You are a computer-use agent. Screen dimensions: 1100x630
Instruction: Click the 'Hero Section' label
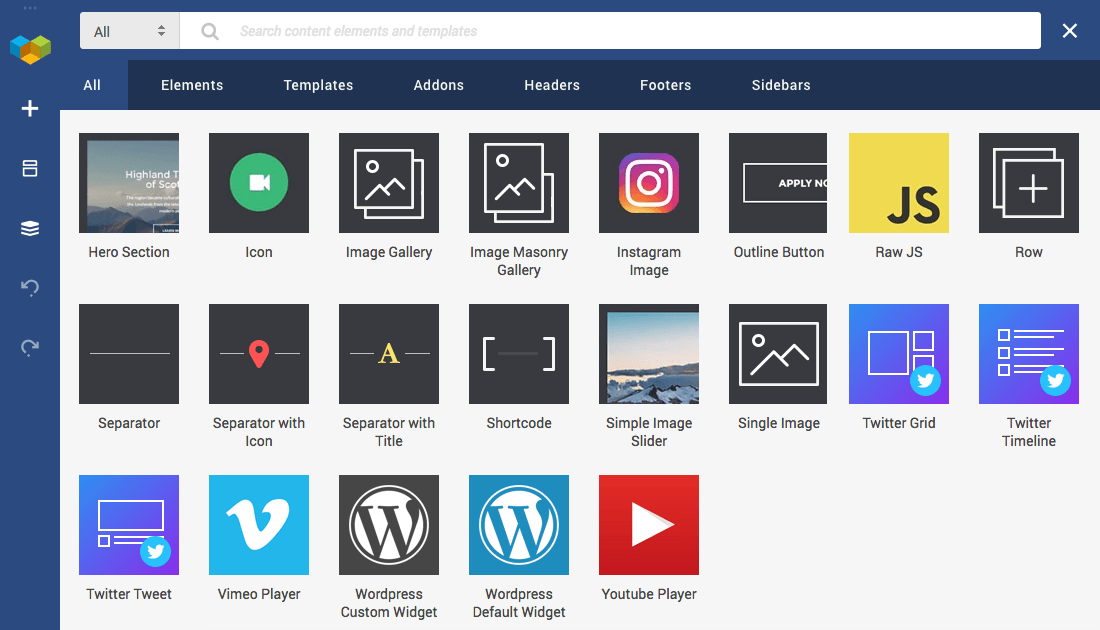click(129, 253)
